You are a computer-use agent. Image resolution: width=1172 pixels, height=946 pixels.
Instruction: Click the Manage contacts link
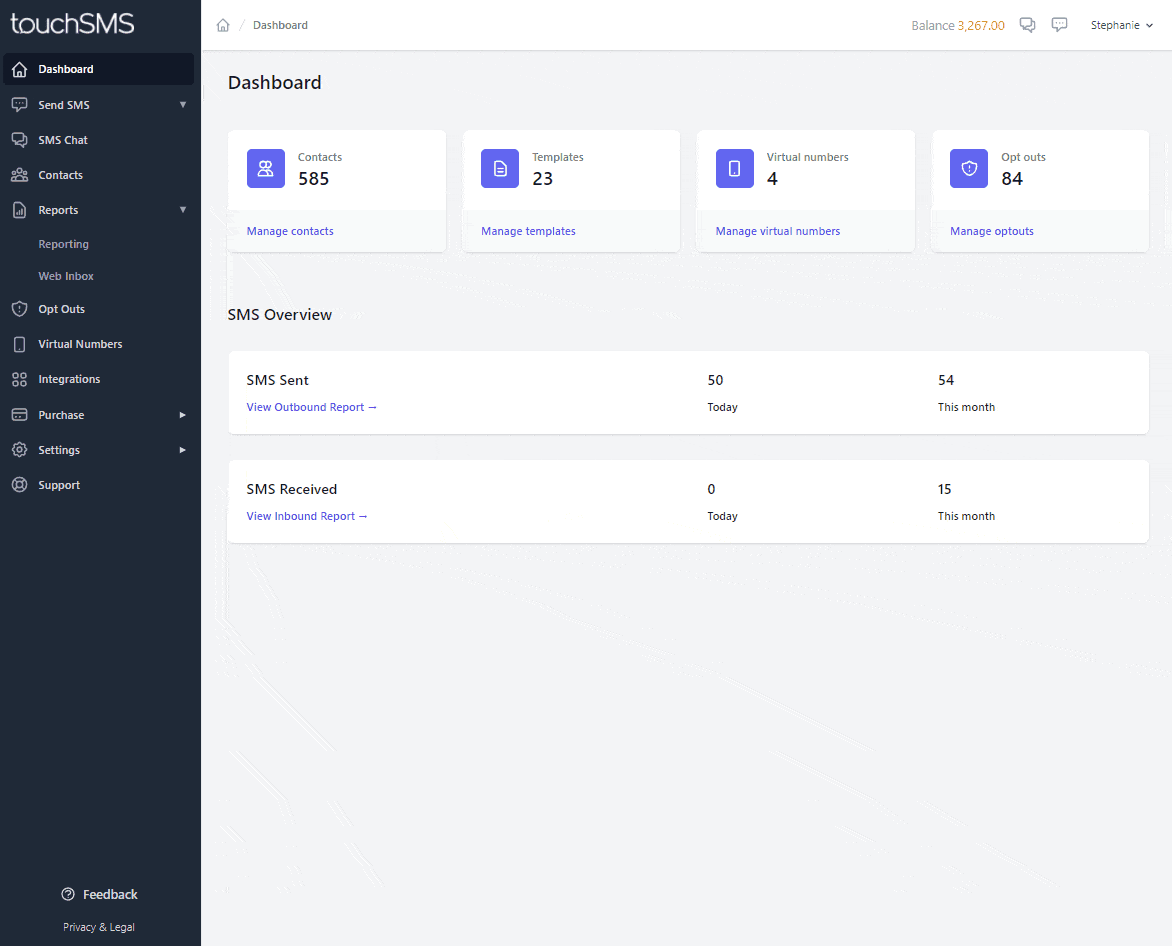click(290, 231)
